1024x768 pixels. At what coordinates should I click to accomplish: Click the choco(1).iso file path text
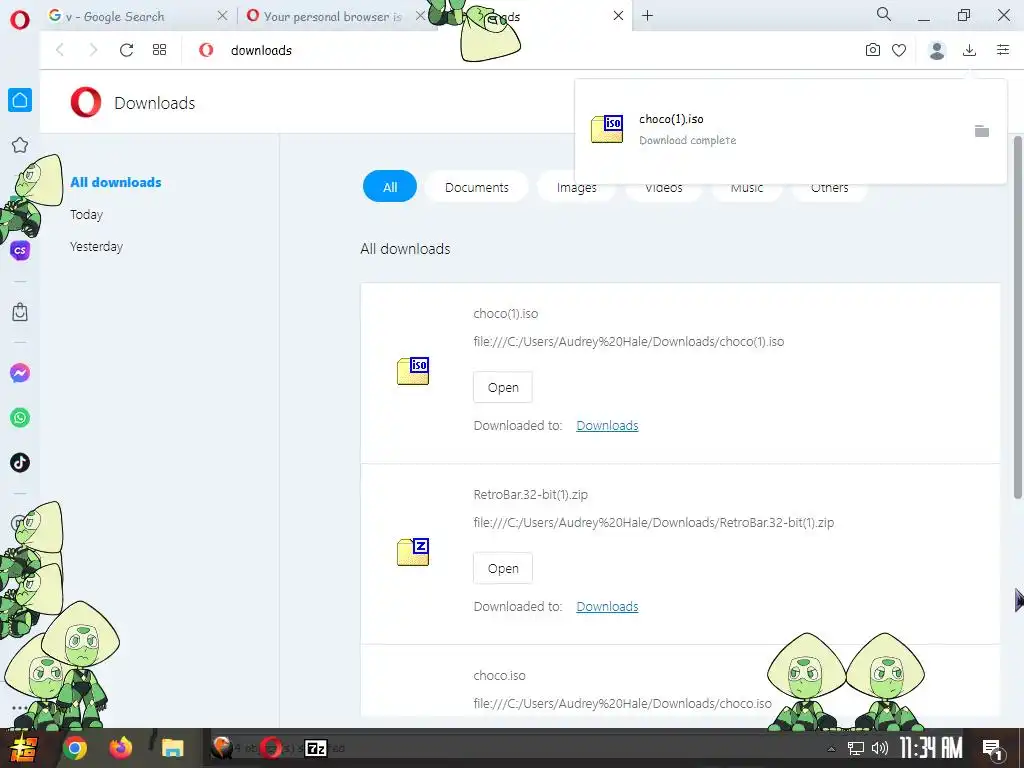click(x=629, y=342)
